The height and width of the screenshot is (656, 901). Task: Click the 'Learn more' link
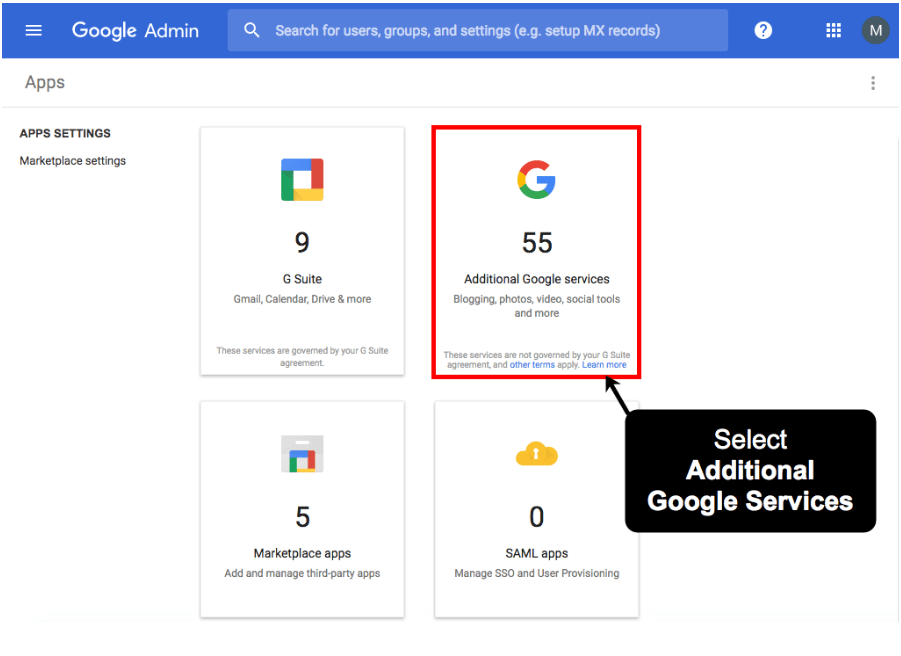(x=604, y=365)
